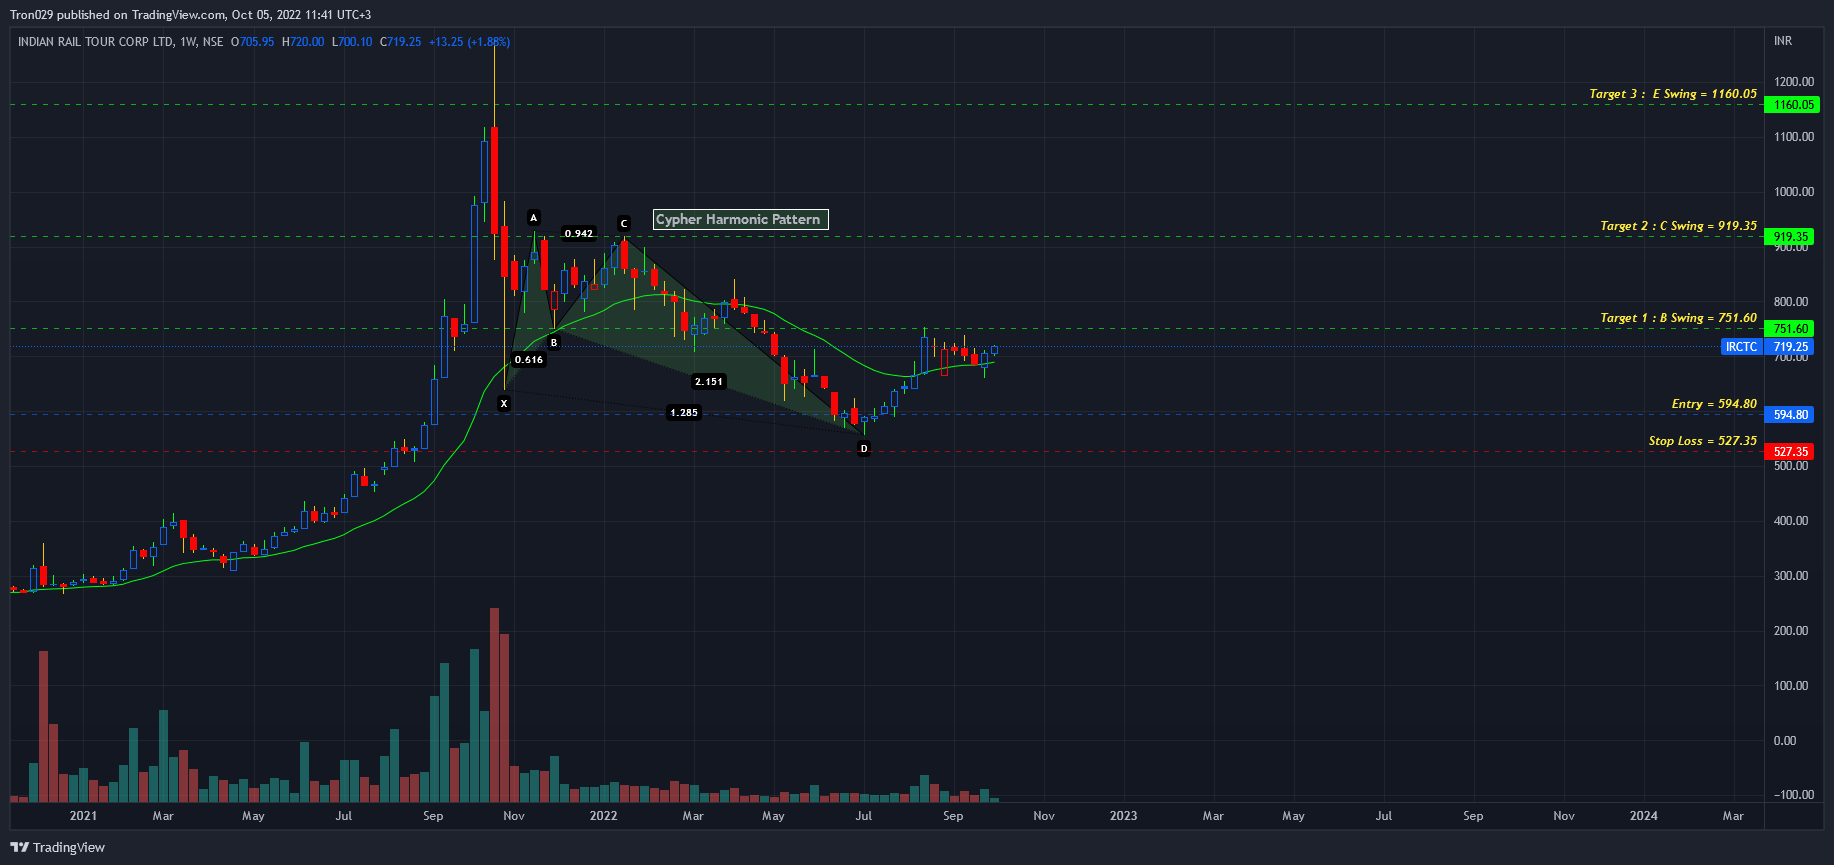Click the symbol title INDIAN RAIL TOUR CORP LTD

click(96, 42)
